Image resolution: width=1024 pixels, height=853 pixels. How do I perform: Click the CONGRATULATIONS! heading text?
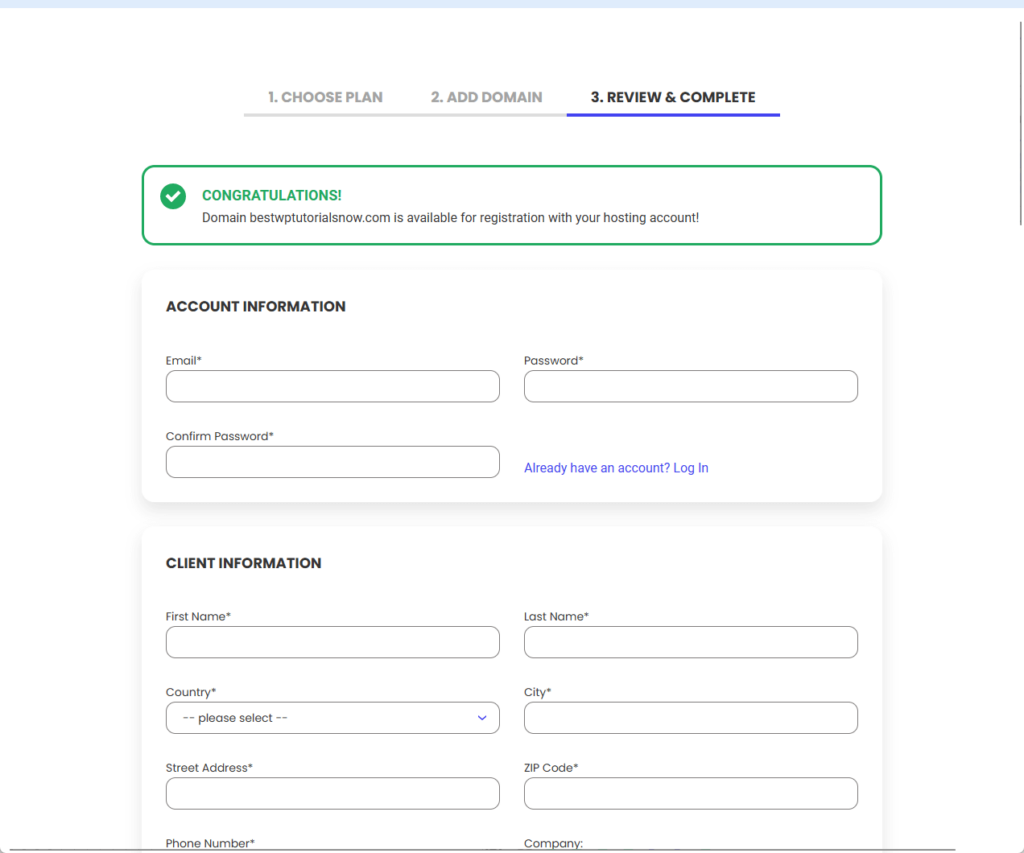pyautogui.click(x=272, y=195)
